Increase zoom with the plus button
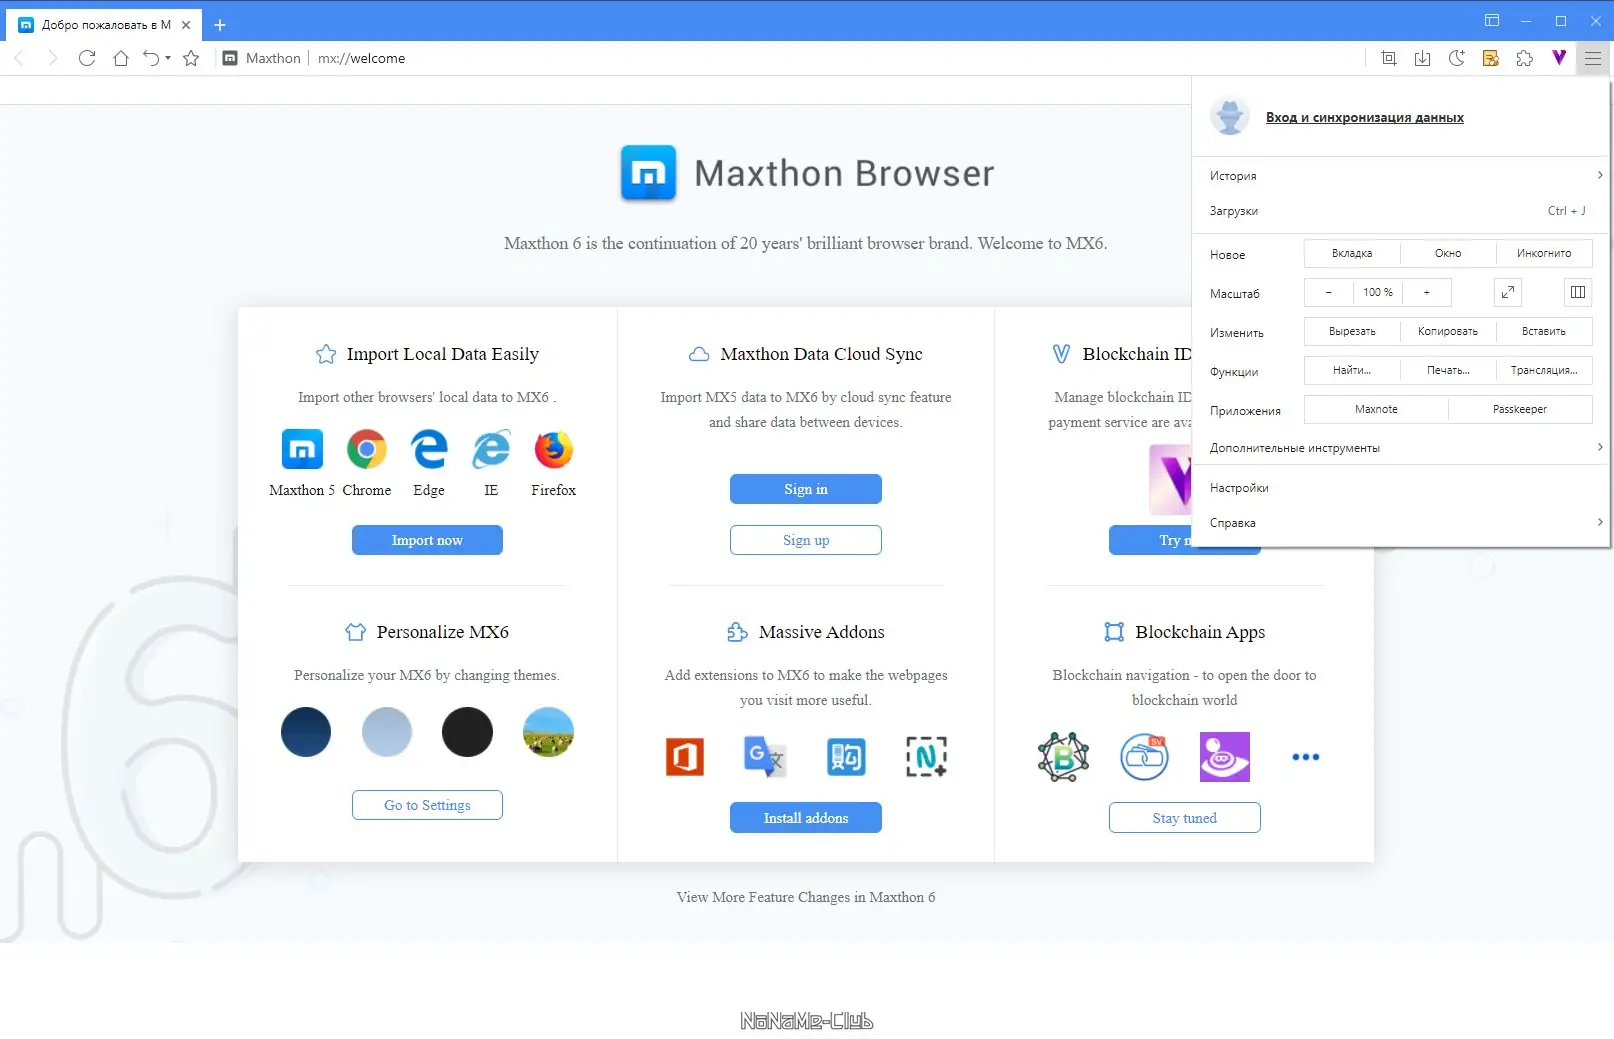This screenshot has width=1614, height=1039. [x=1427, y=292]
